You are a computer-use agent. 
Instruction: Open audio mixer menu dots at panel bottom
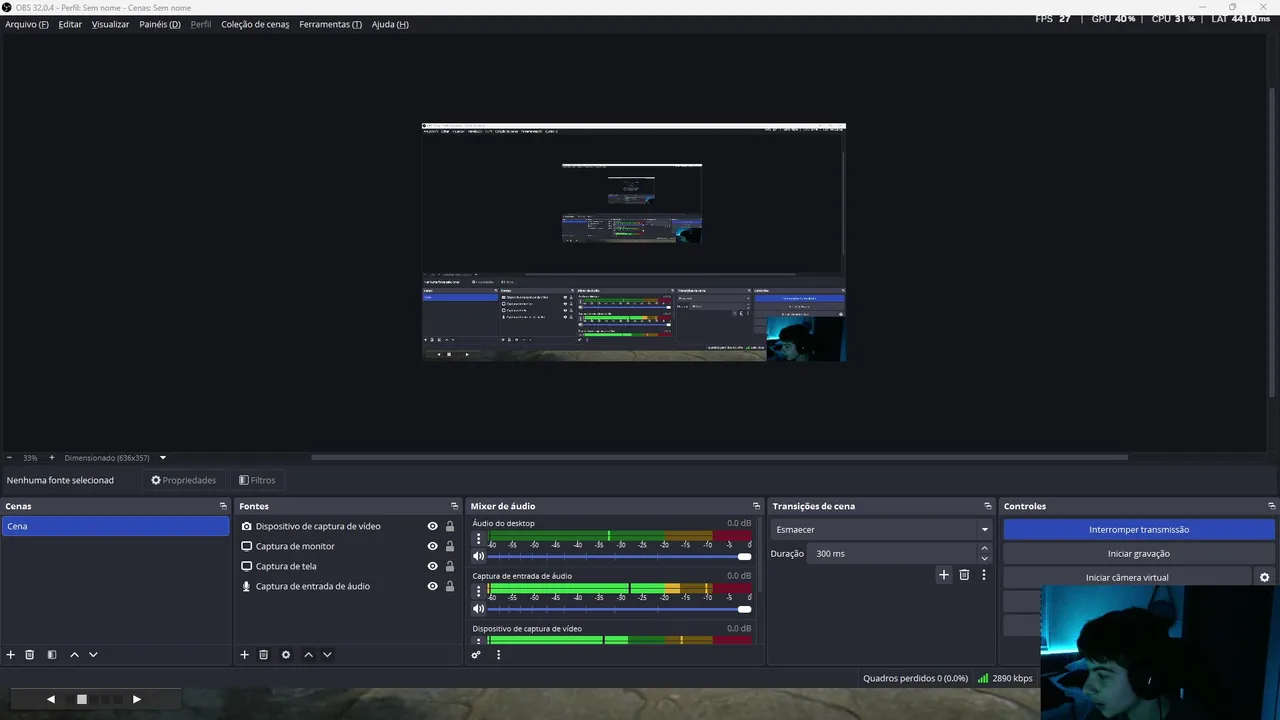(498, 655)
